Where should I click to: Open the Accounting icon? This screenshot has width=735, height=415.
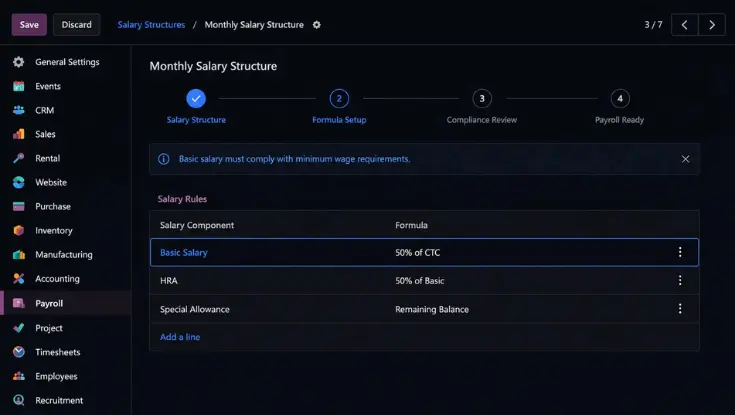point(19,279)
